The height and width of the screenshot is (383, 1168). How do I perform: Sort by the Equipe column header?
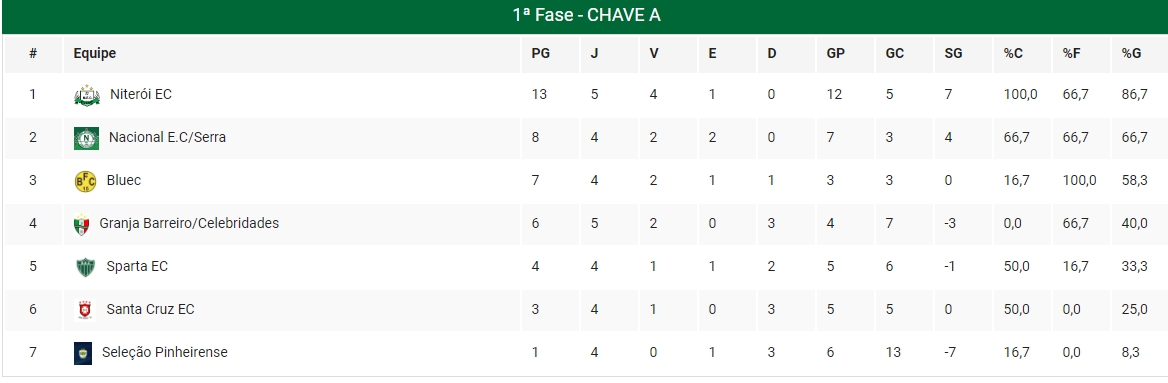click(95, 54)
